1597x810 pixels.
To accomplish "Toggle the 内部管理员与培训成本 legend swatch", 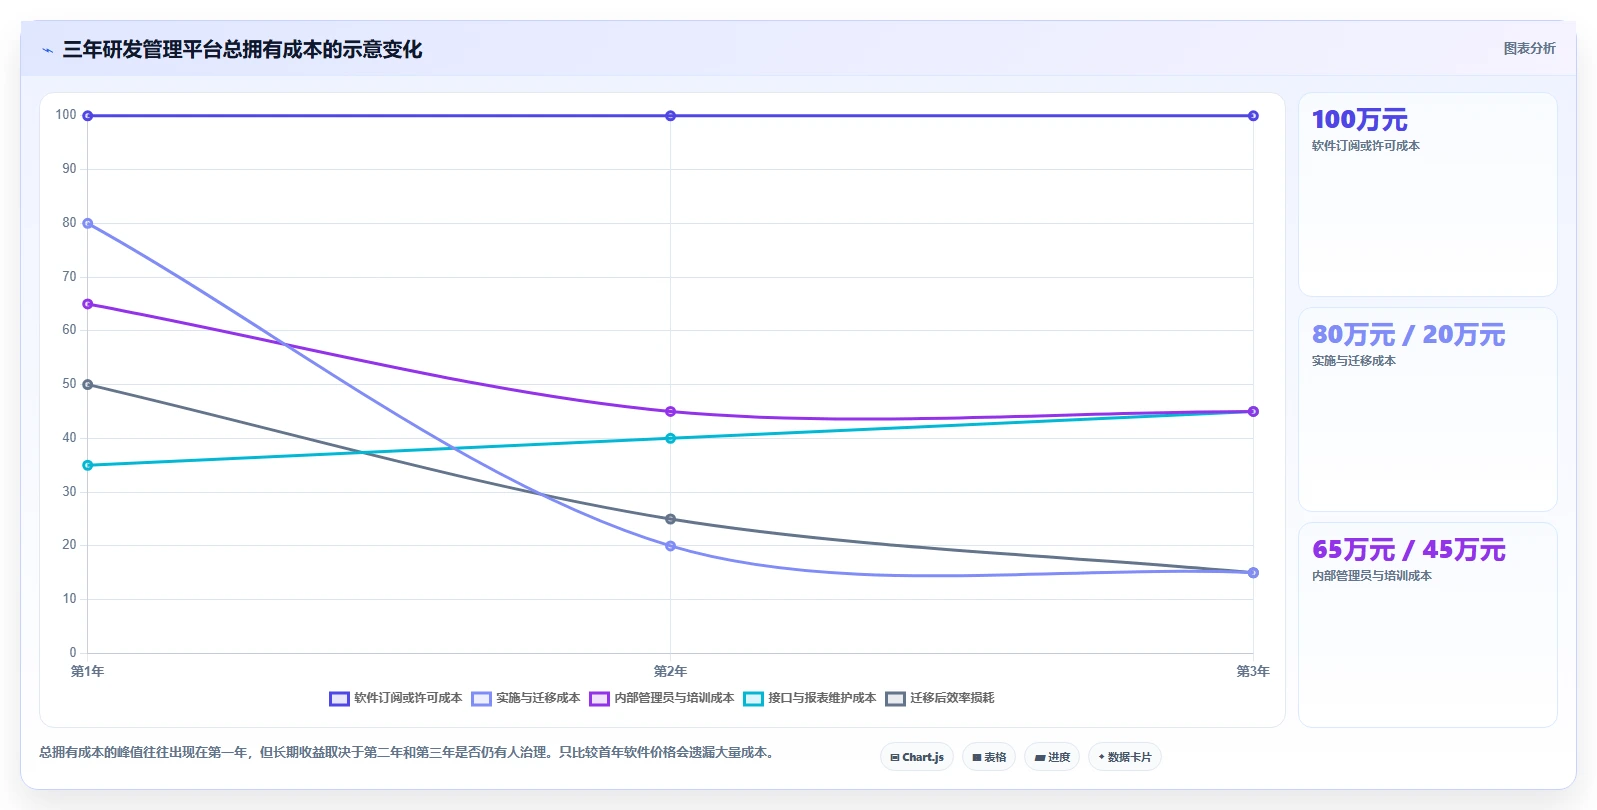I will coord(599,699).
